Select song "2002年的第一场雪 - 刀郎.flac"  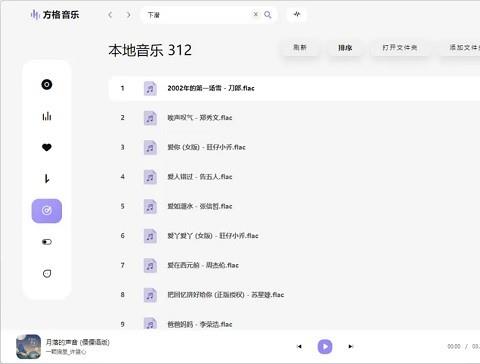[294, 88]
